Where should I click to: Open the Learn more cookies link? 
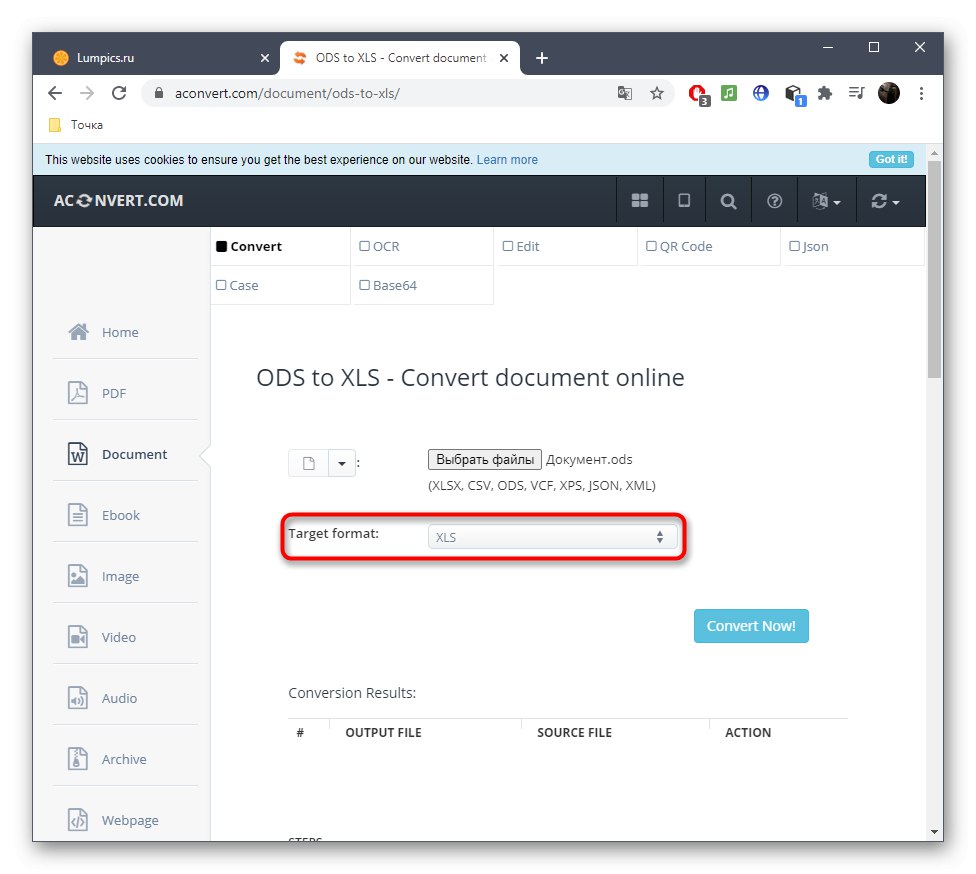pos(507,159)
